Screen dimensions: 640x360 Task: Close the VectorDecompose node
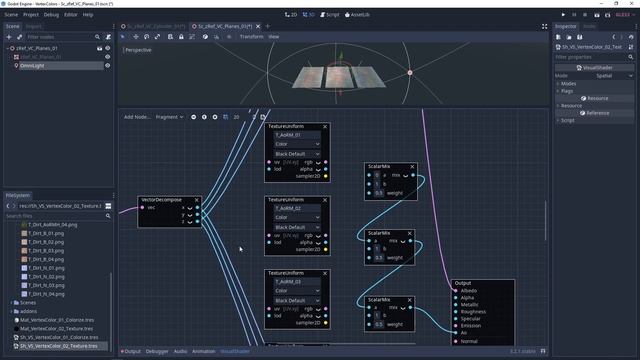[x=197, y=200]
